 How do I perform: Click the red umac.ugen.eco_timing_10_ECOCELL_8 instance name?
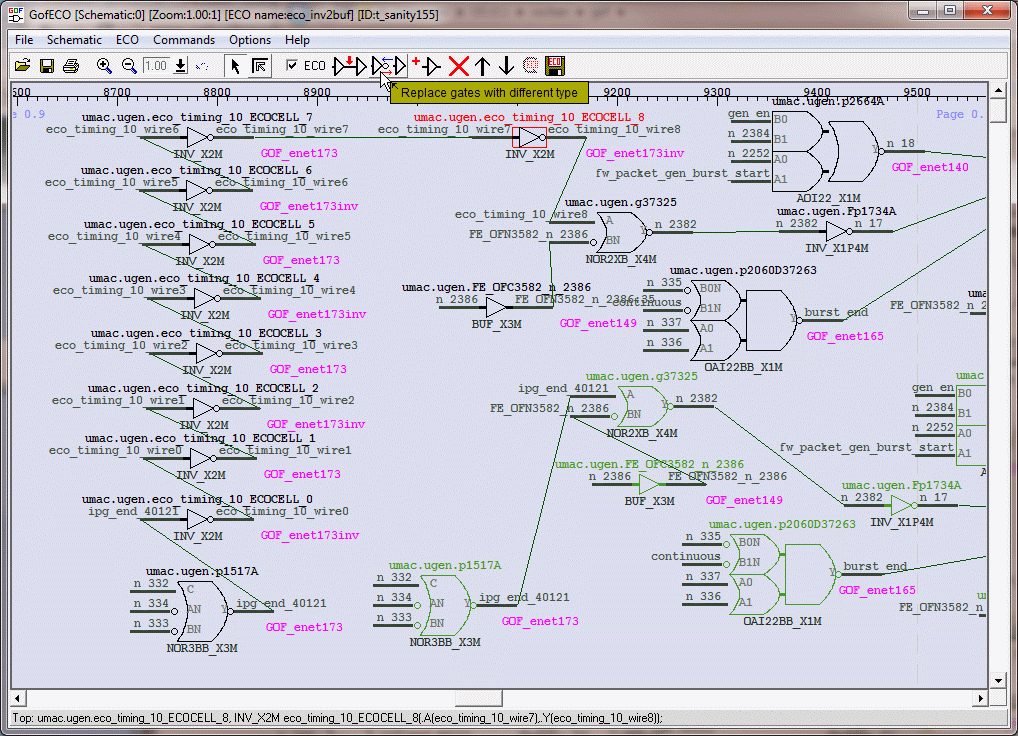coord(529,117)
